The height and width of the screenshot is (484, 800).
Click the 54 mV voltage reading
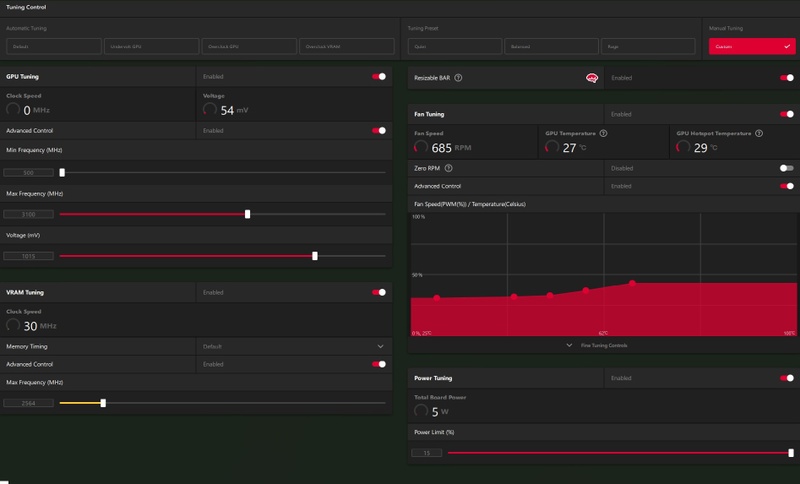[234, 110]
